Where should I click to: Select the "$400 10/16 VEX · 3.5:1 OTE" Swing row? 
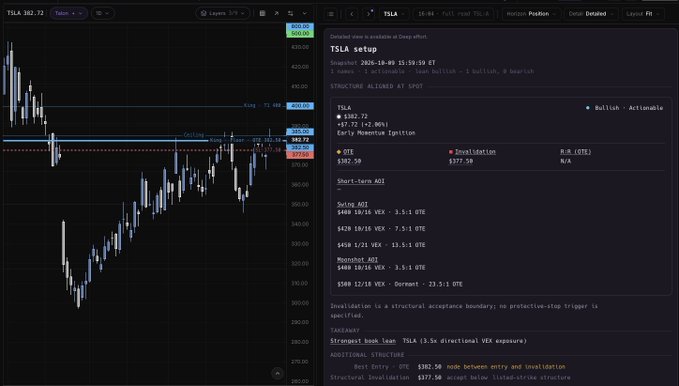pos(381,212)
